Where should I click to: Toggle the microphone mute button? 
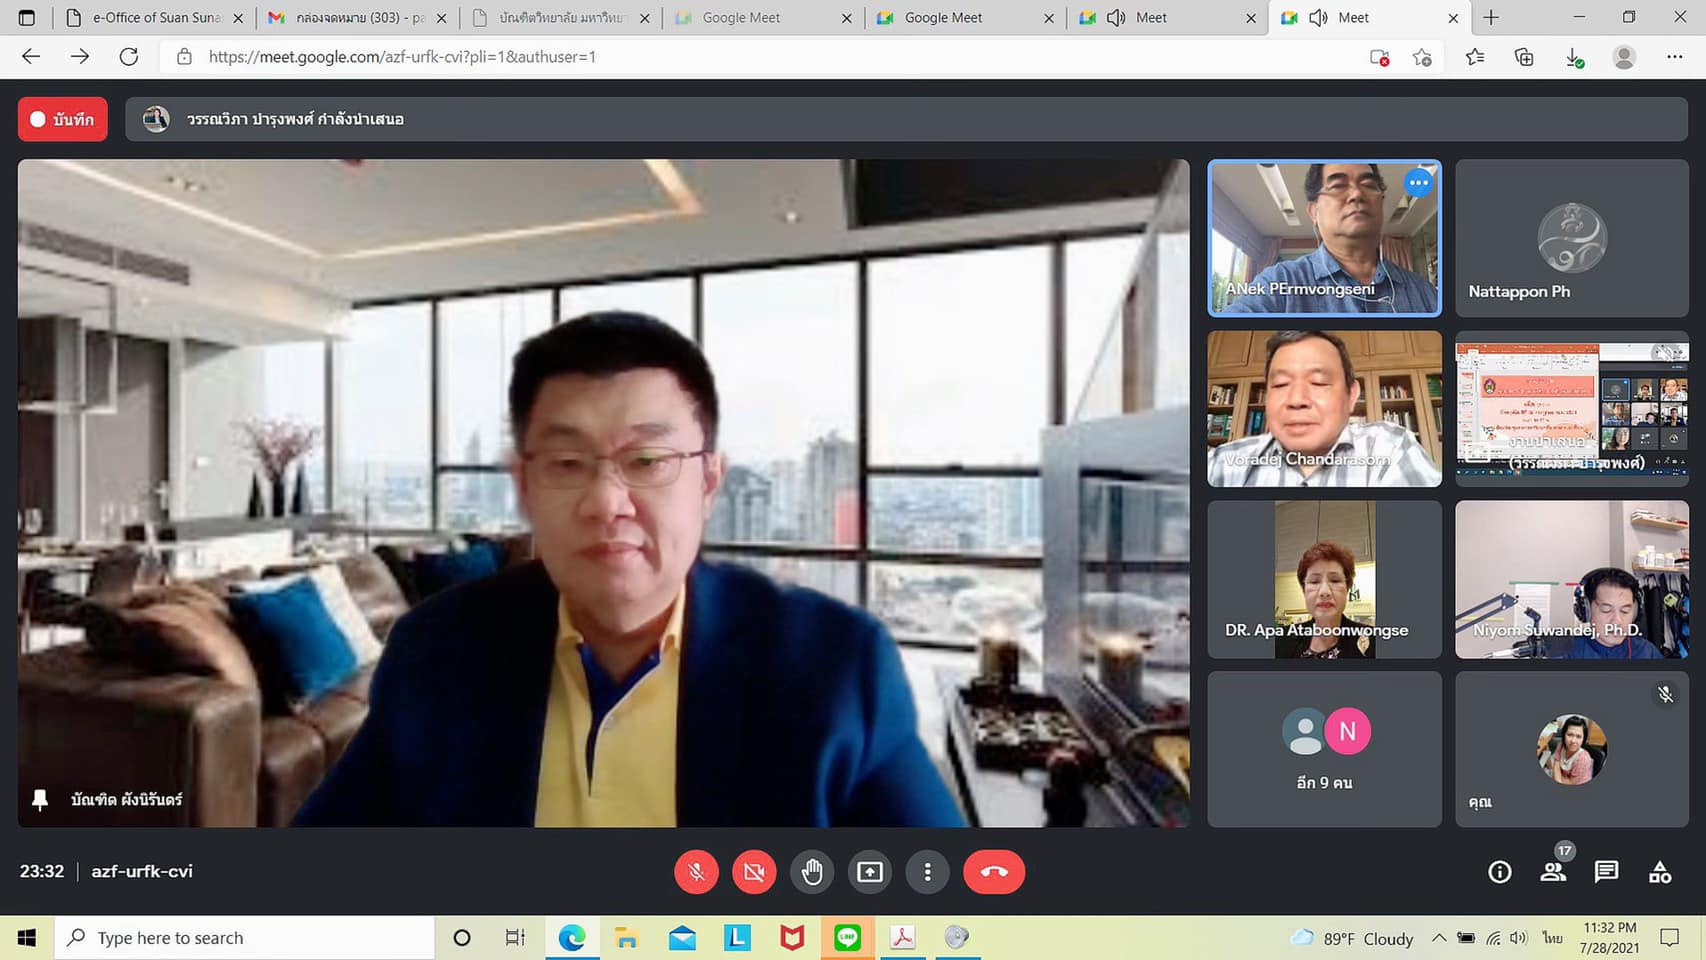(696, 872)
